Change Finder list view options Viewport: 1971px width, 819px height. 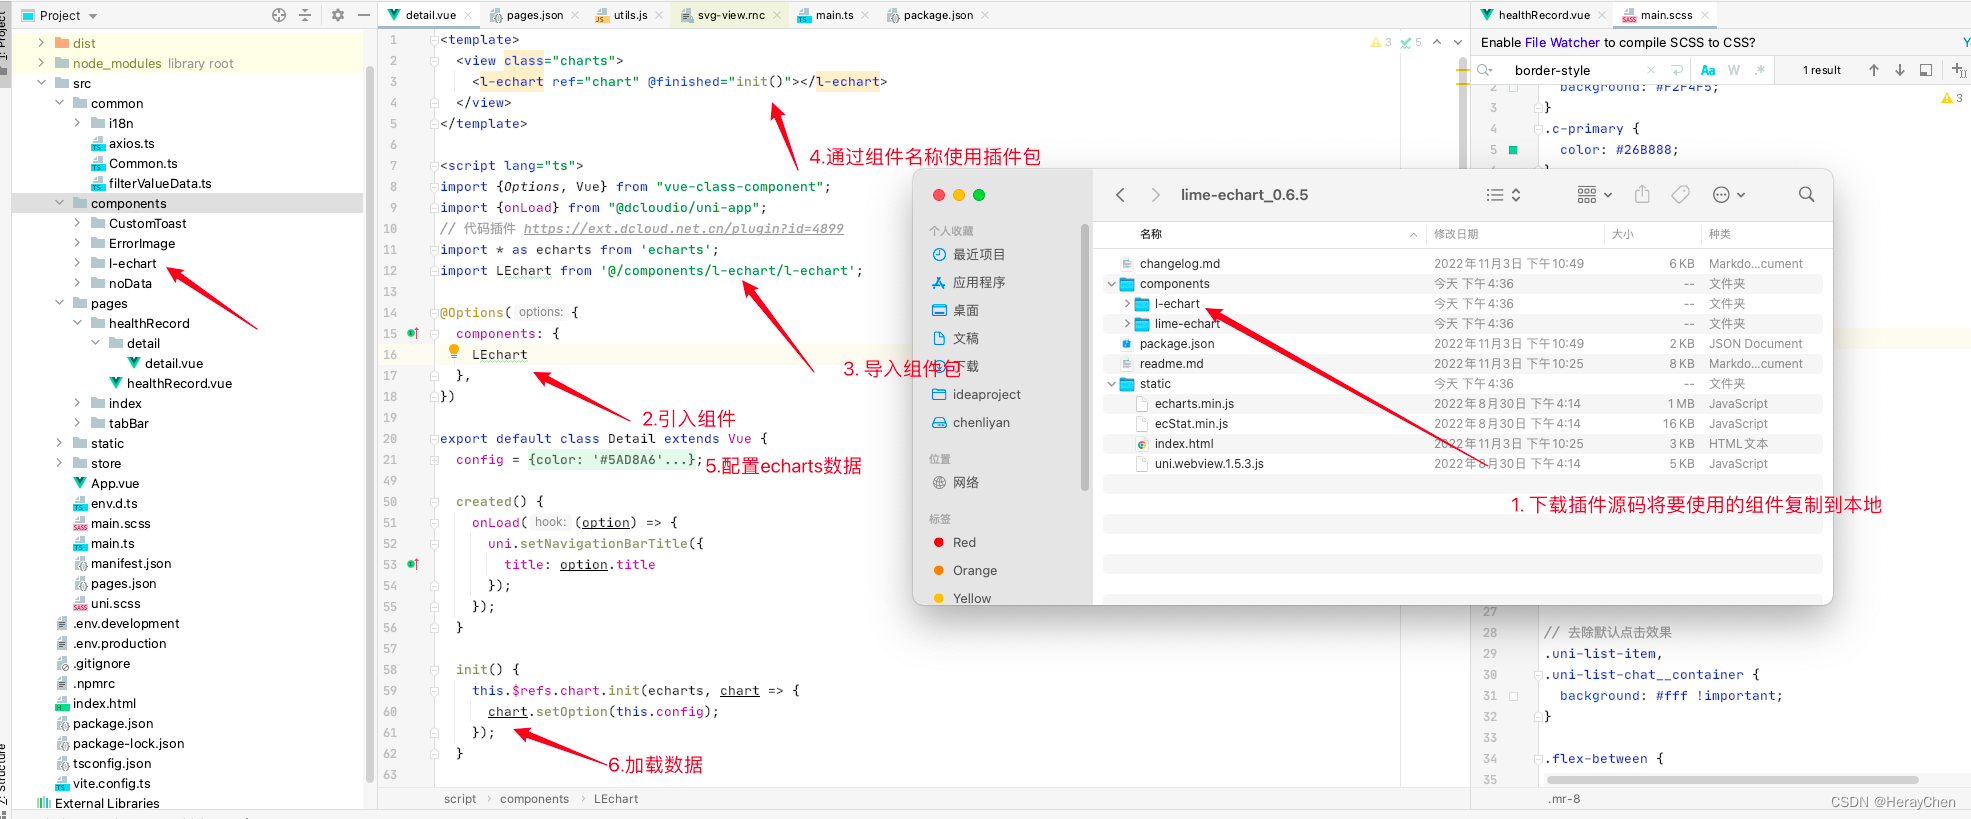(1503, 195)
